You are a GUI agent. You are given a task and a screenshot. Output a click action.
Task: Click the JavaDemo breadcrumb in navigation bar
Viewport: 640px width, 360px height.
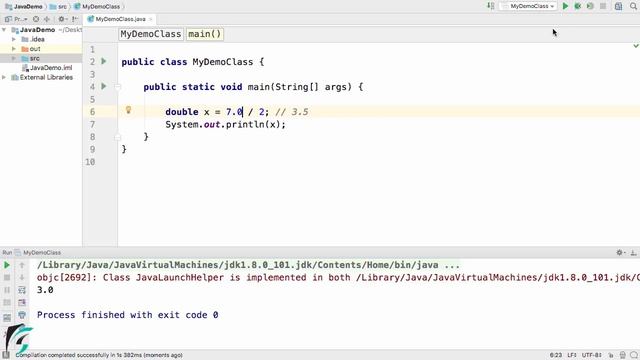(x=24, y=7)
